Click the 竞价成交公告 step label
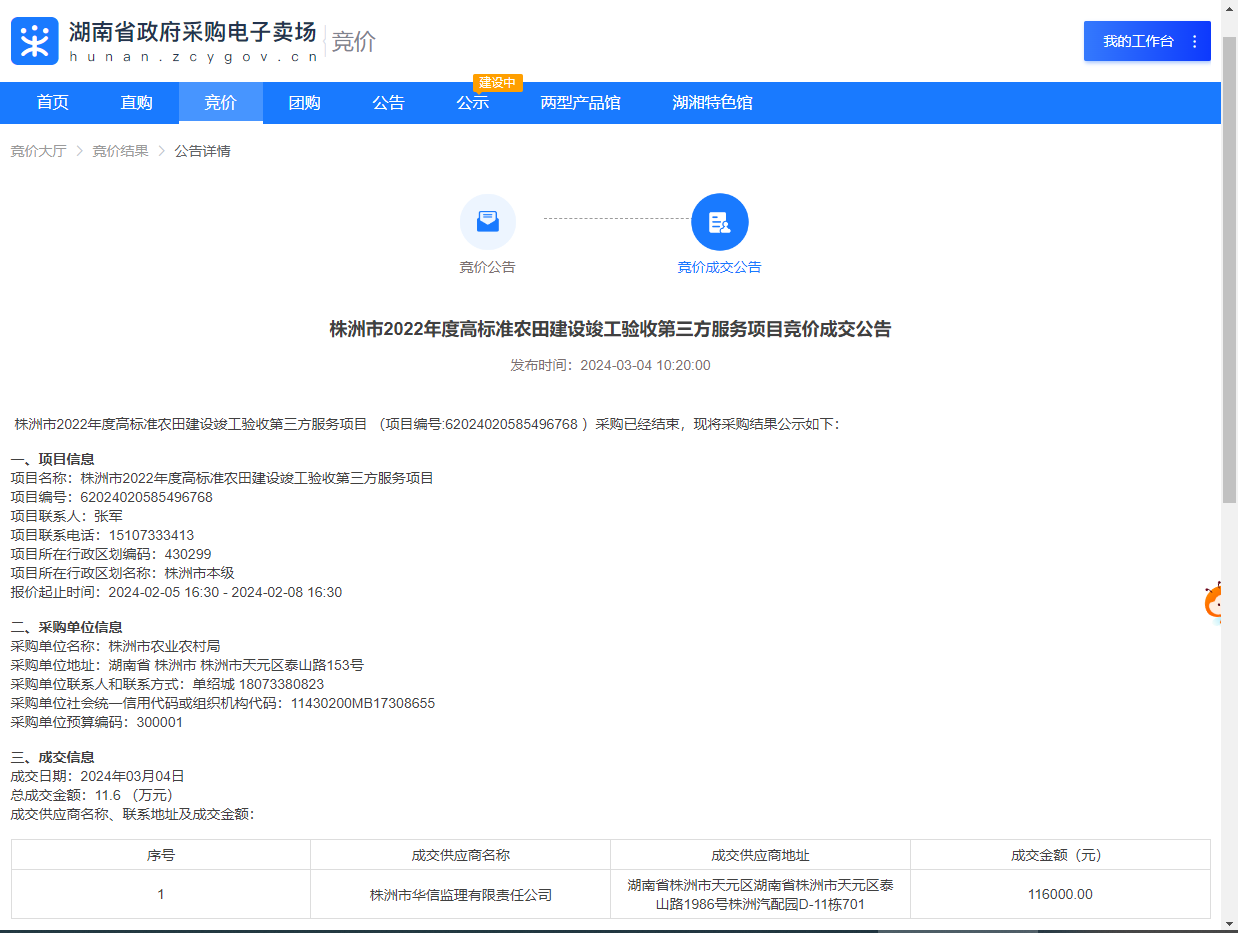This screenshot has width=1238, height=933. click(x=719, y=267)
